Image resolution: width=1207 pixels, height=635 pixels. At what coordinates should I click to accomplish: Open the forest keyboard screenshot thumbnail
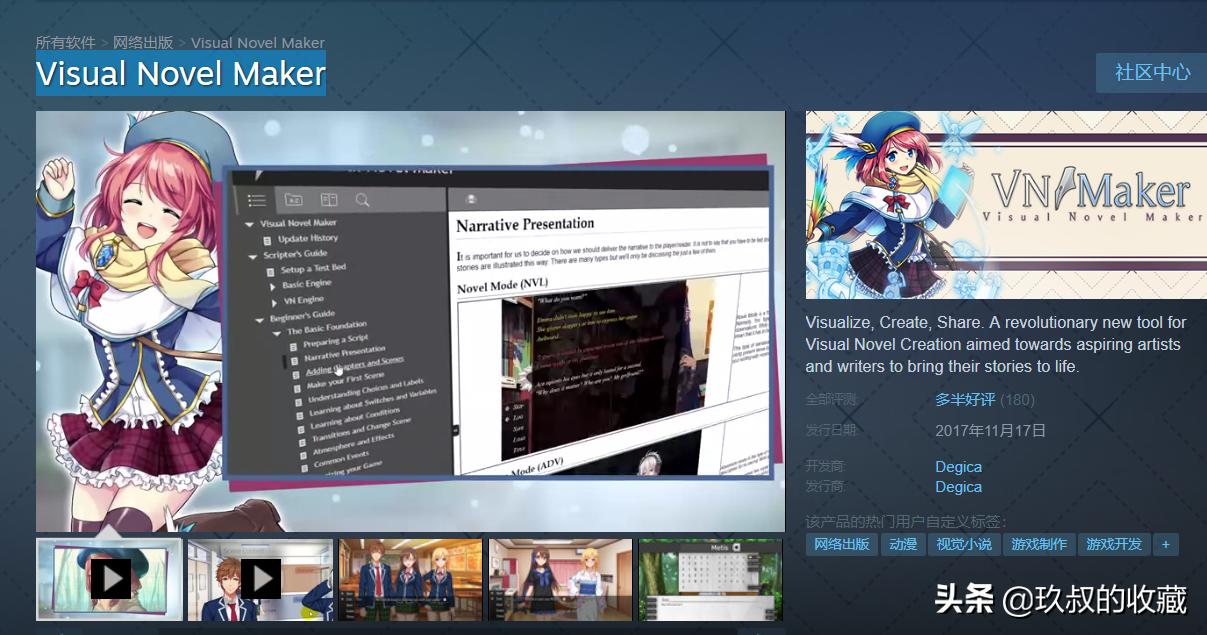click(x=711, y=579)
